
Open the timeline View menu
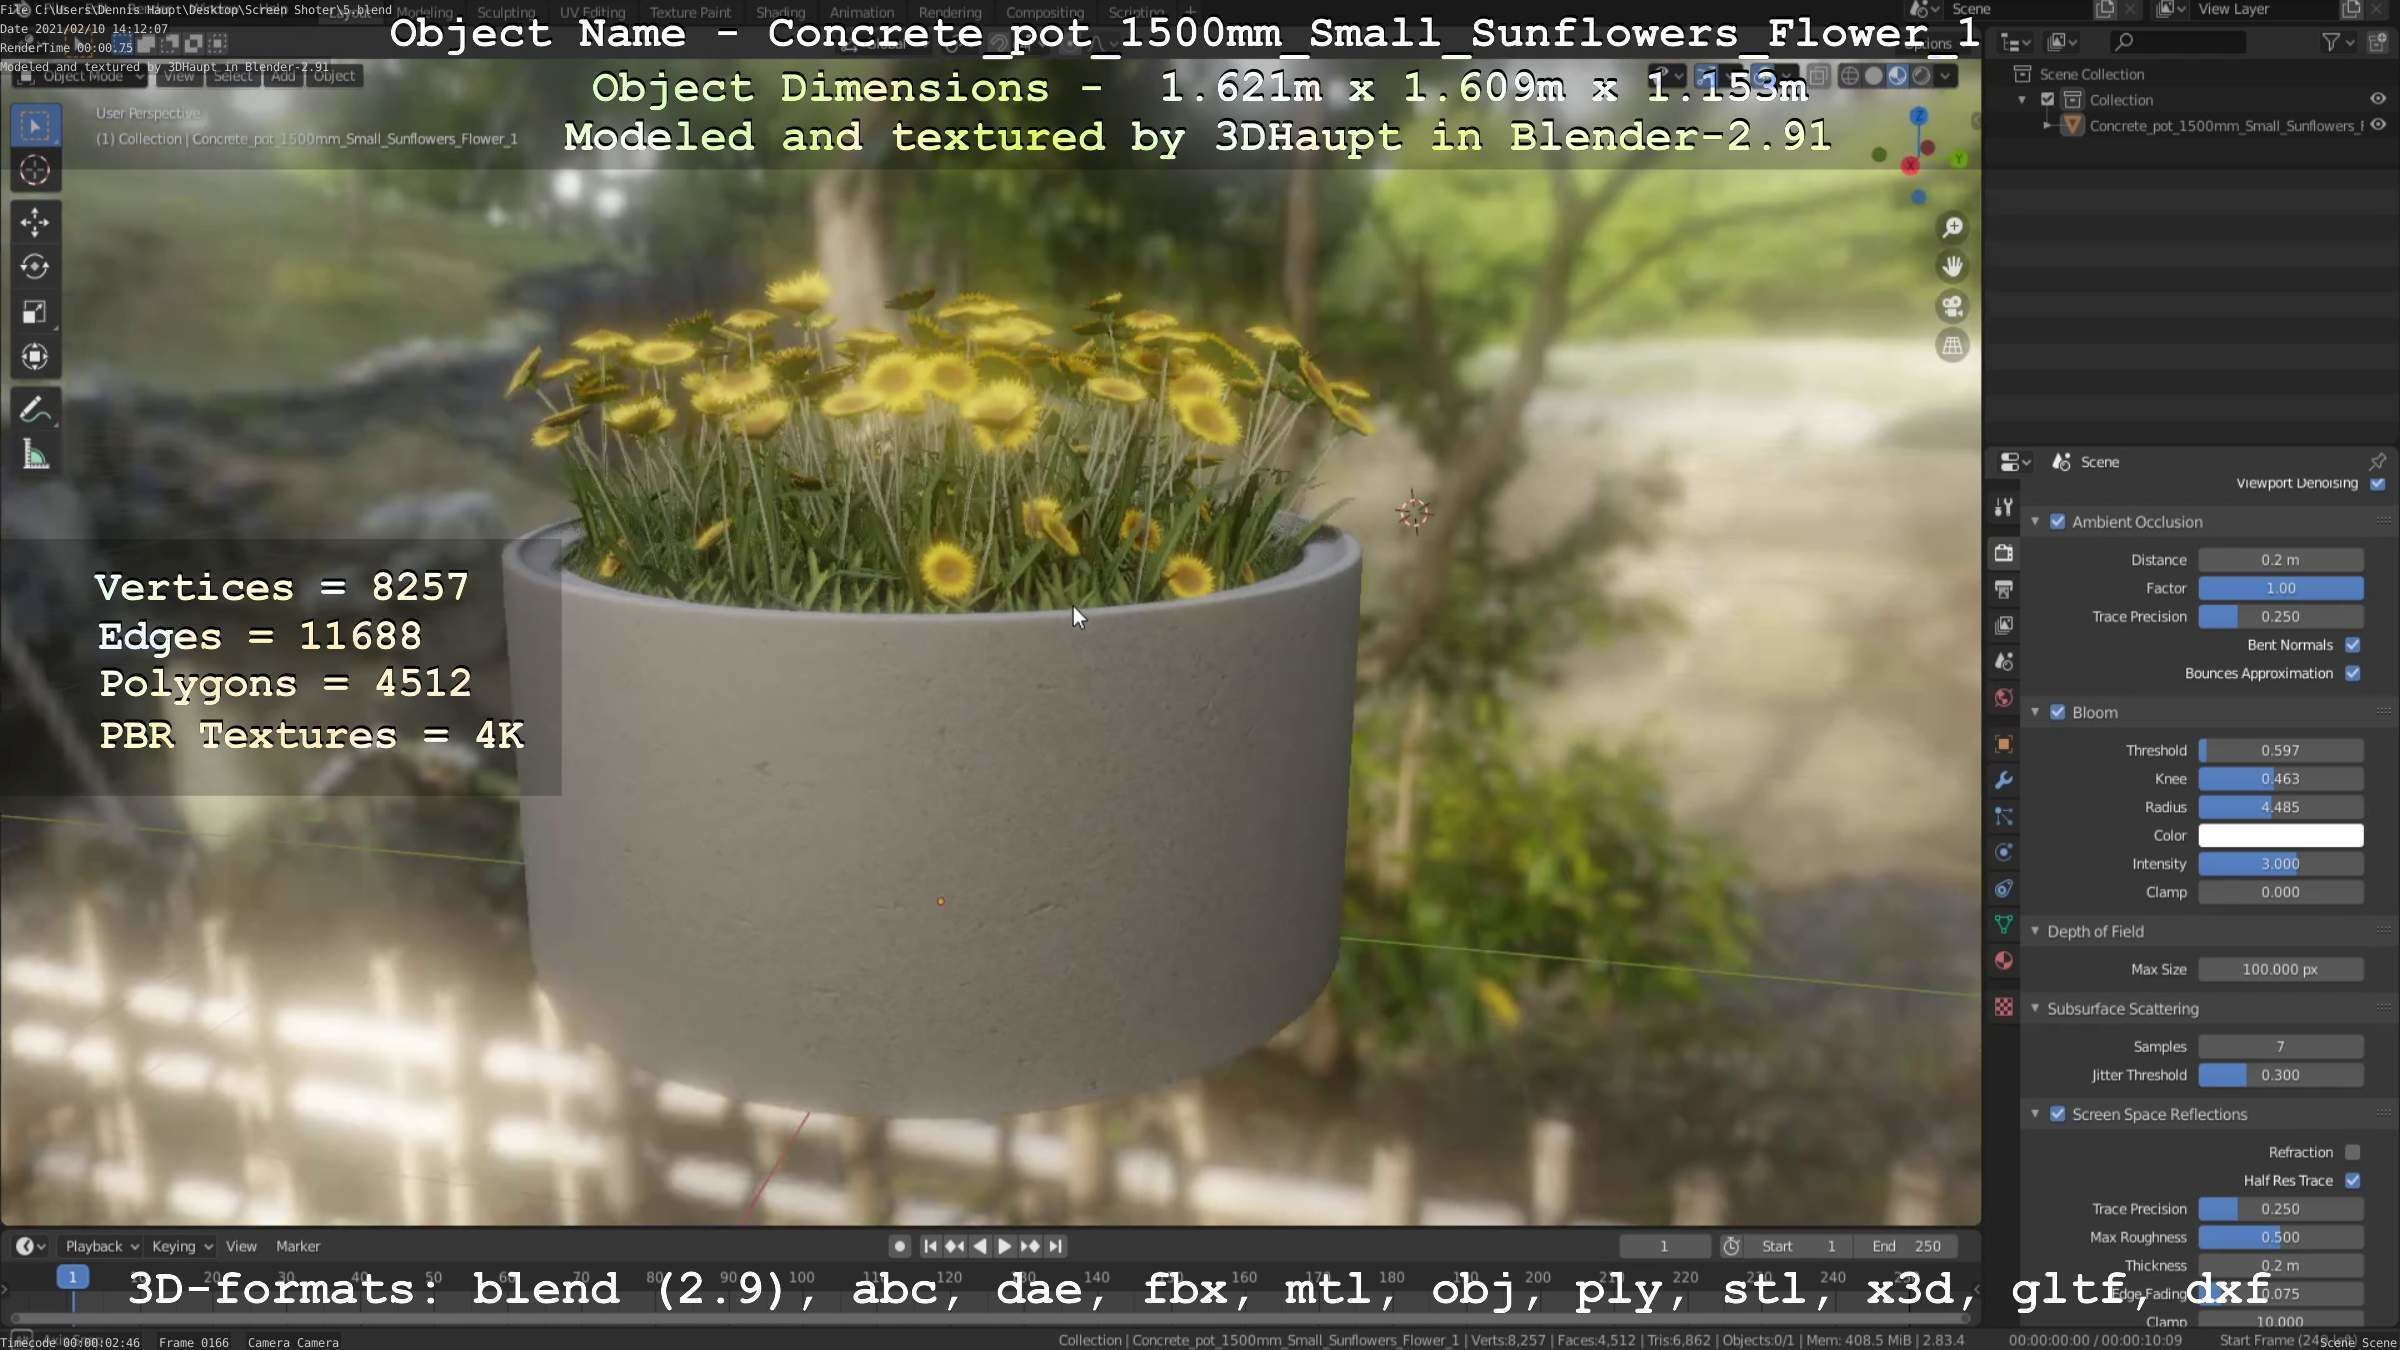tap(241, 1246)
